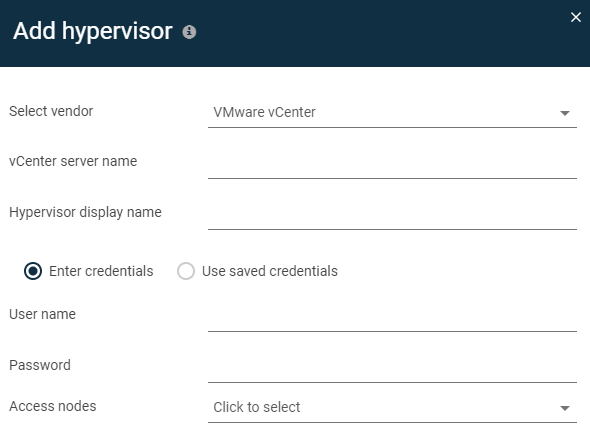Focus the Password input field
590x442 pixels.
click(392, 368)
